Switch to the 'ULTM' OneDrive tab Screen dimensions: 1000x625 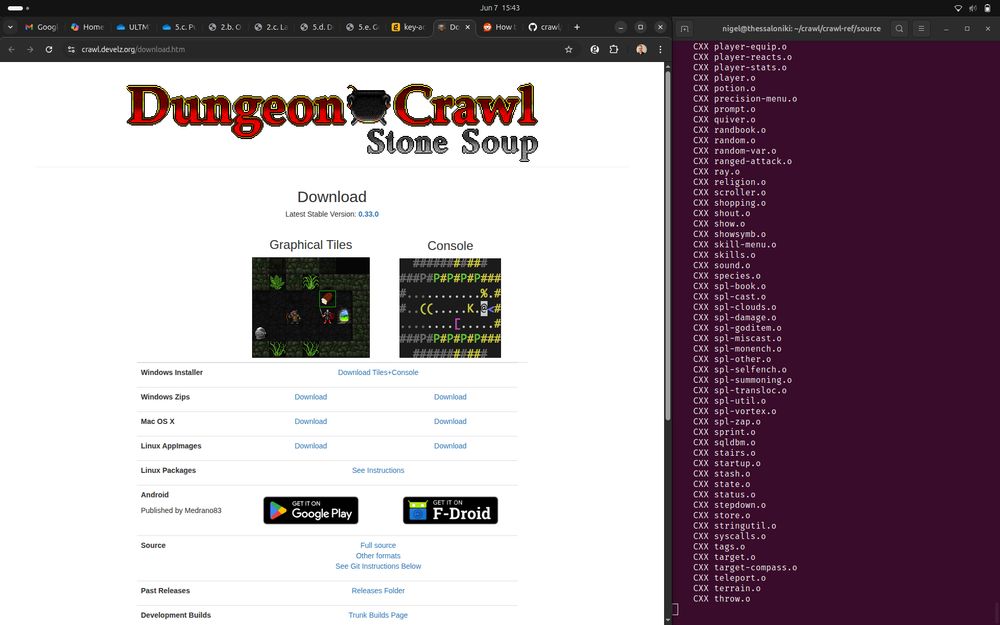[133, 27]
